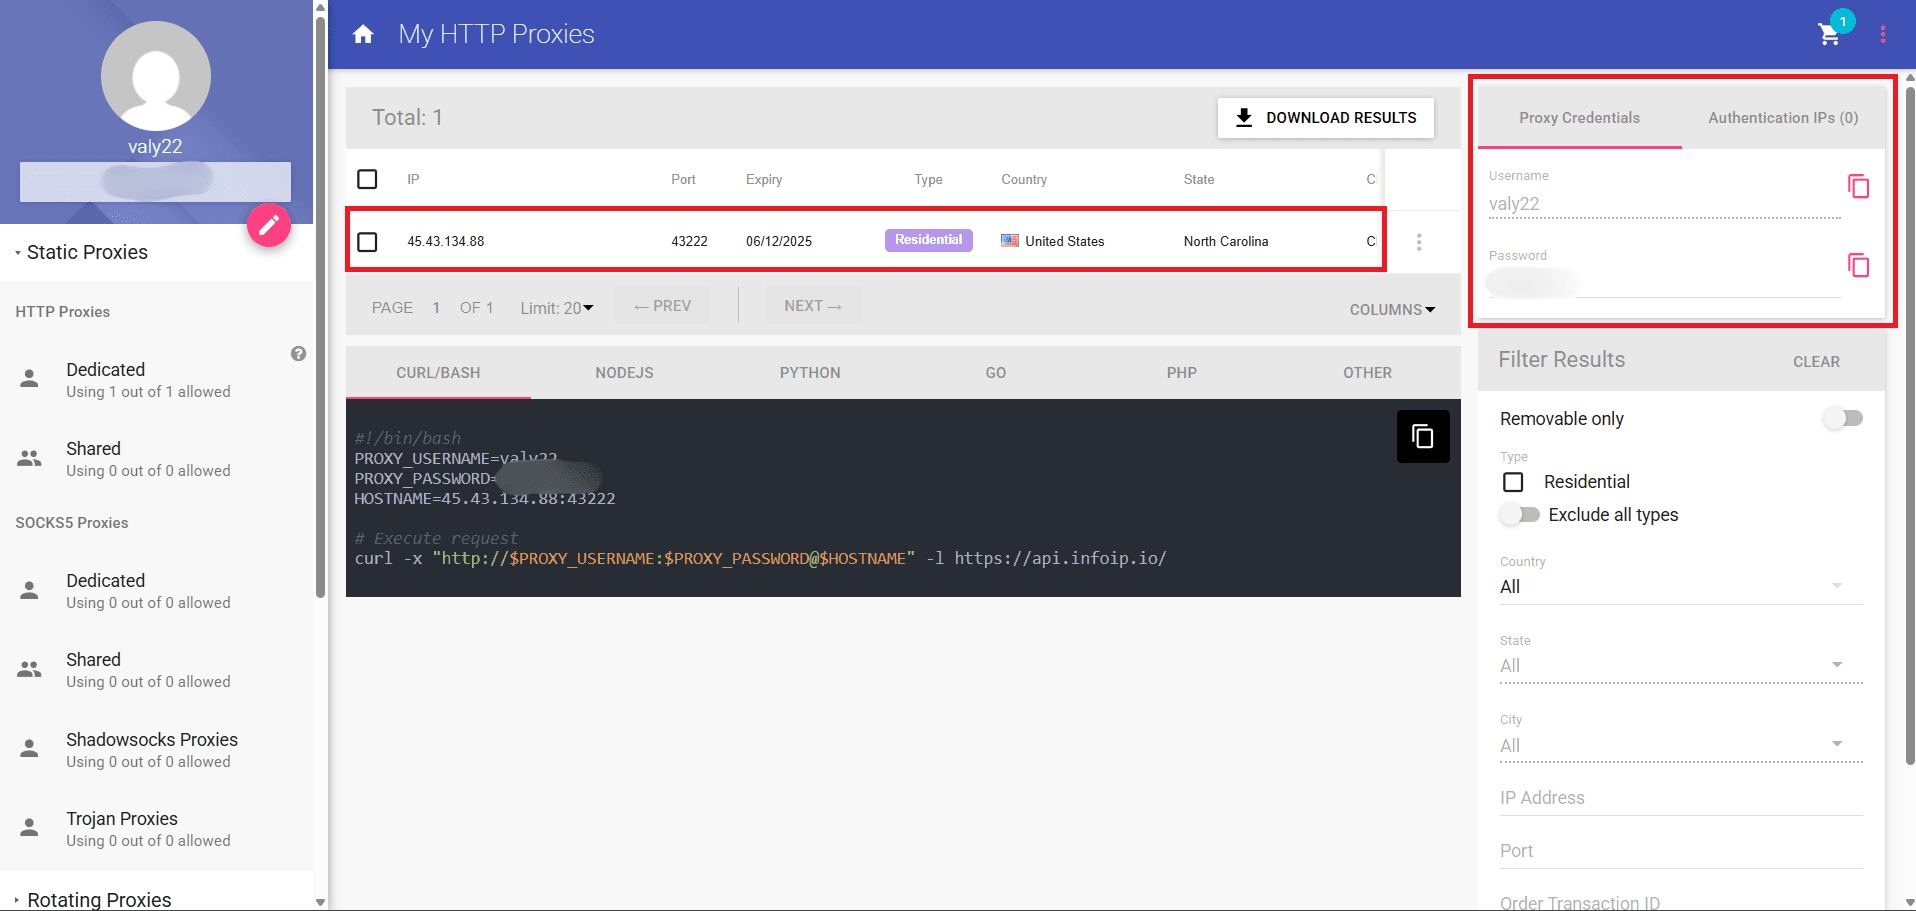Click CLEAR to reset filter results

[x=1816, y=361]
